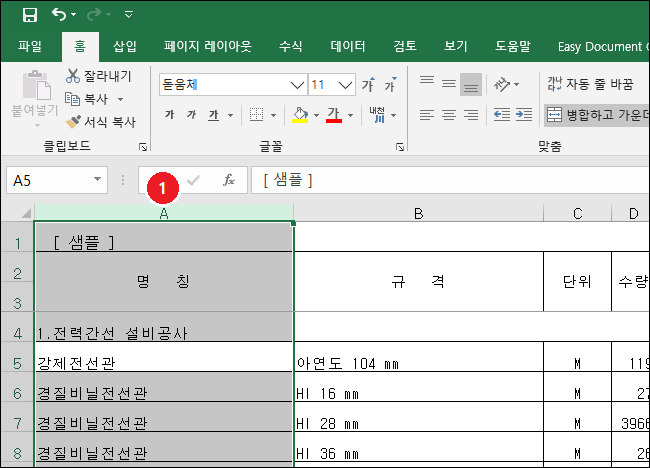Expand the Name Box dropdown arrow
The height and width of the screenshot is (468, 650).
[x=97, y=180]
